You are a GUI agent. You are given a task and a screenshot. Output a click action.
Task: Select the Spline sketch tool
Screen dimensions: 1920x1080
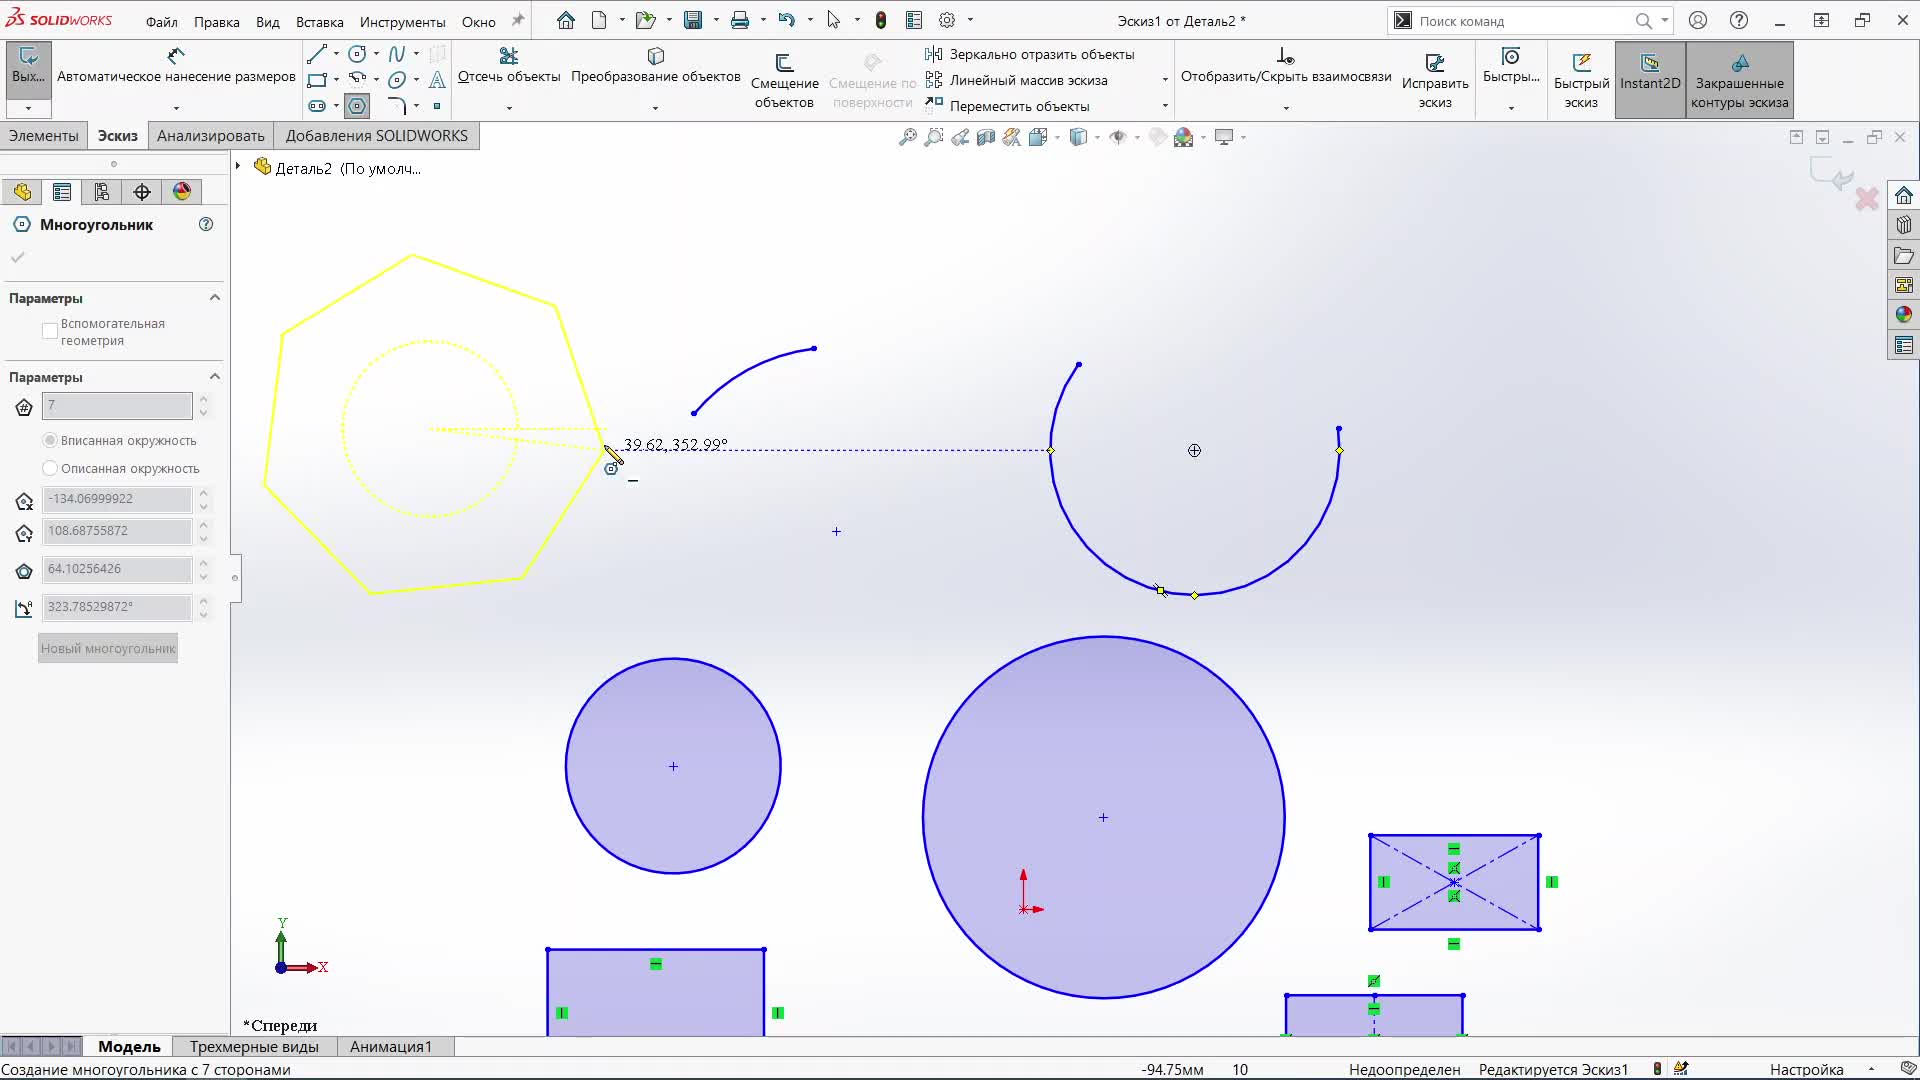[x=397, y=54]
